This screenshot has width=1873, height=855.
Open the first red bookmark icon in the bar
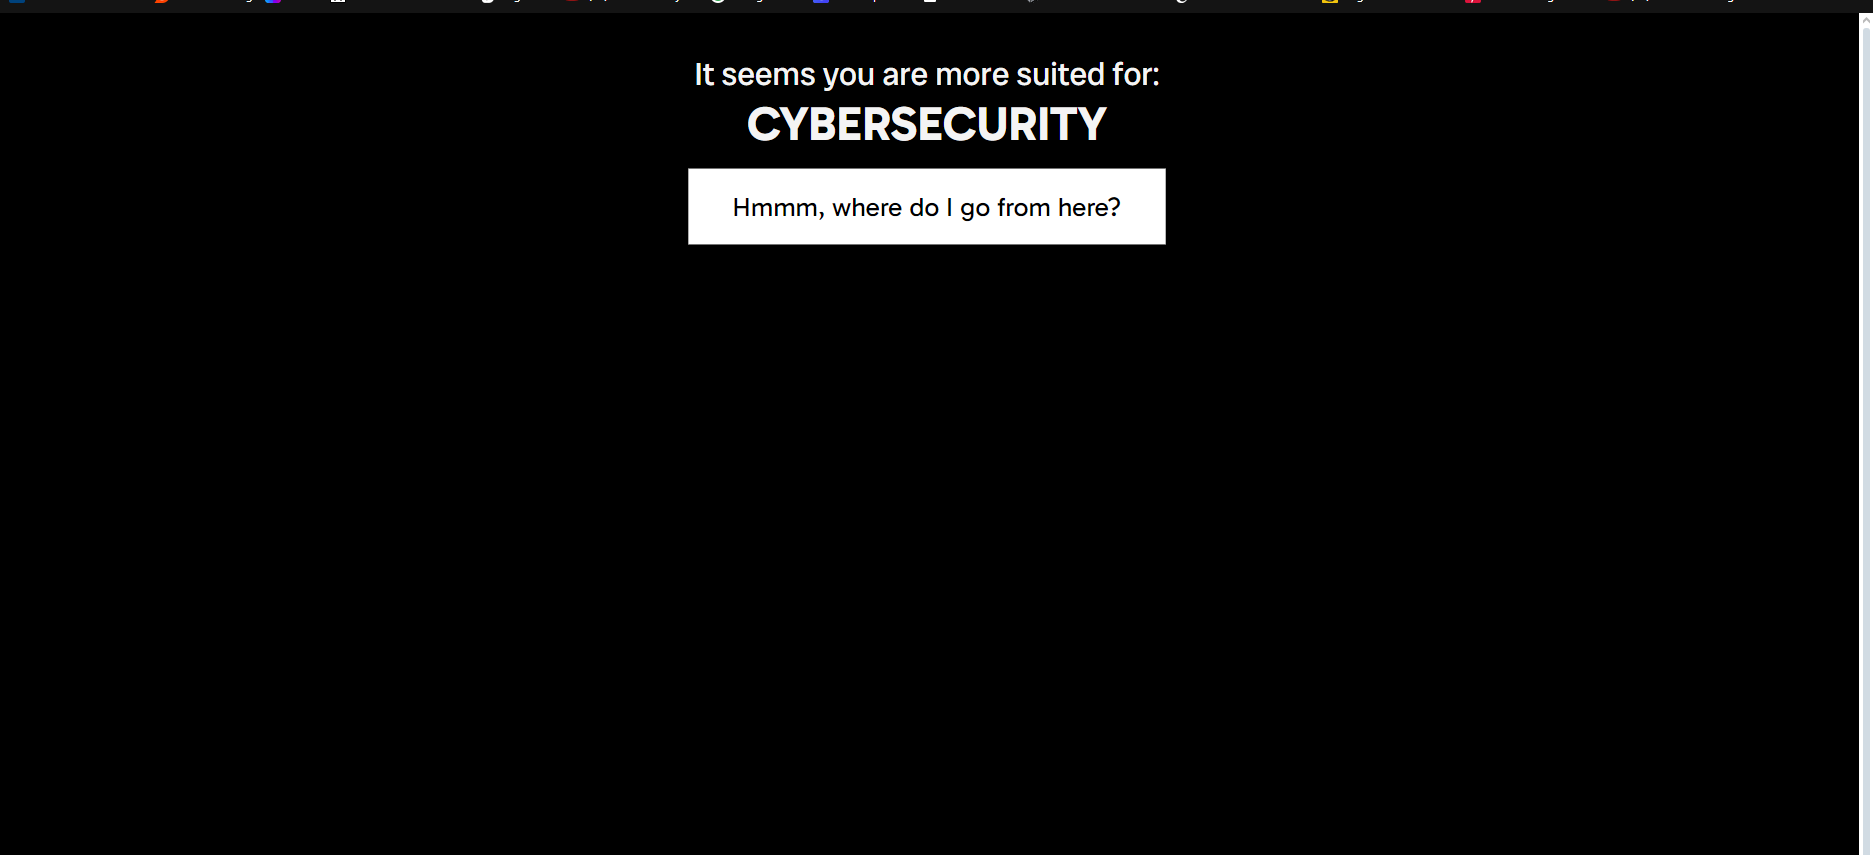(572, 2)
